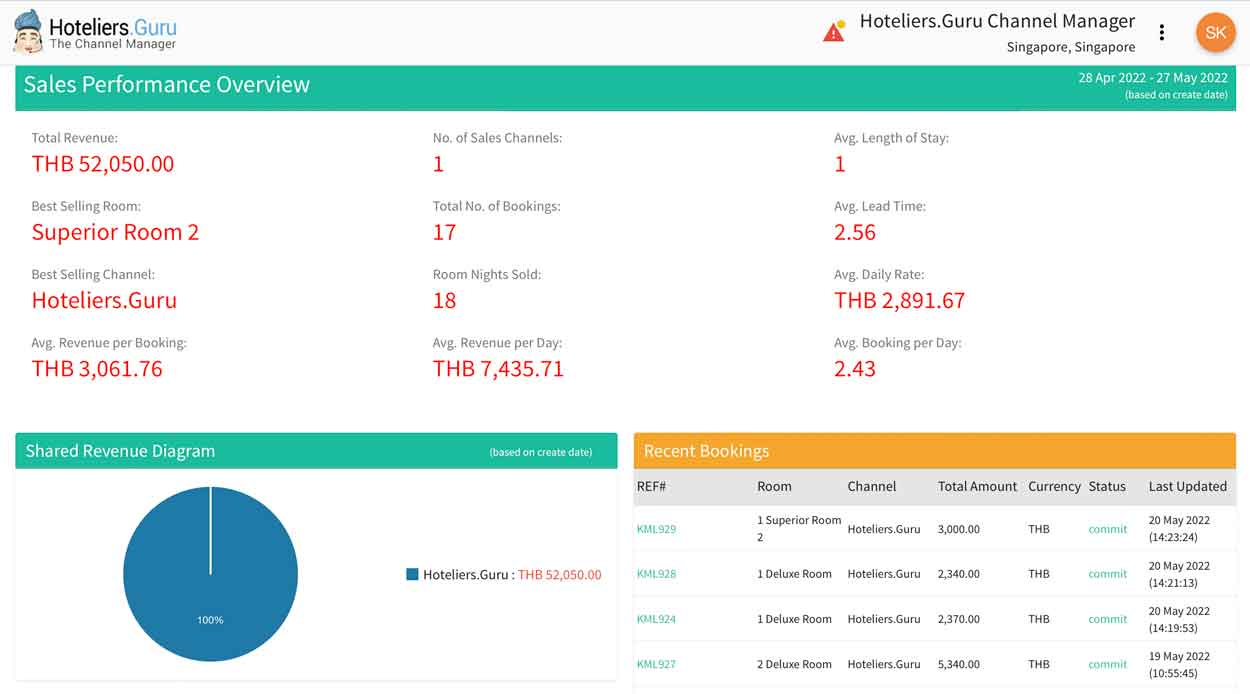Image resolution: width=1250 pixels, height=694 pixels.
Task: Click the 2,370.00 total amount cell
Action: (959, 619)
